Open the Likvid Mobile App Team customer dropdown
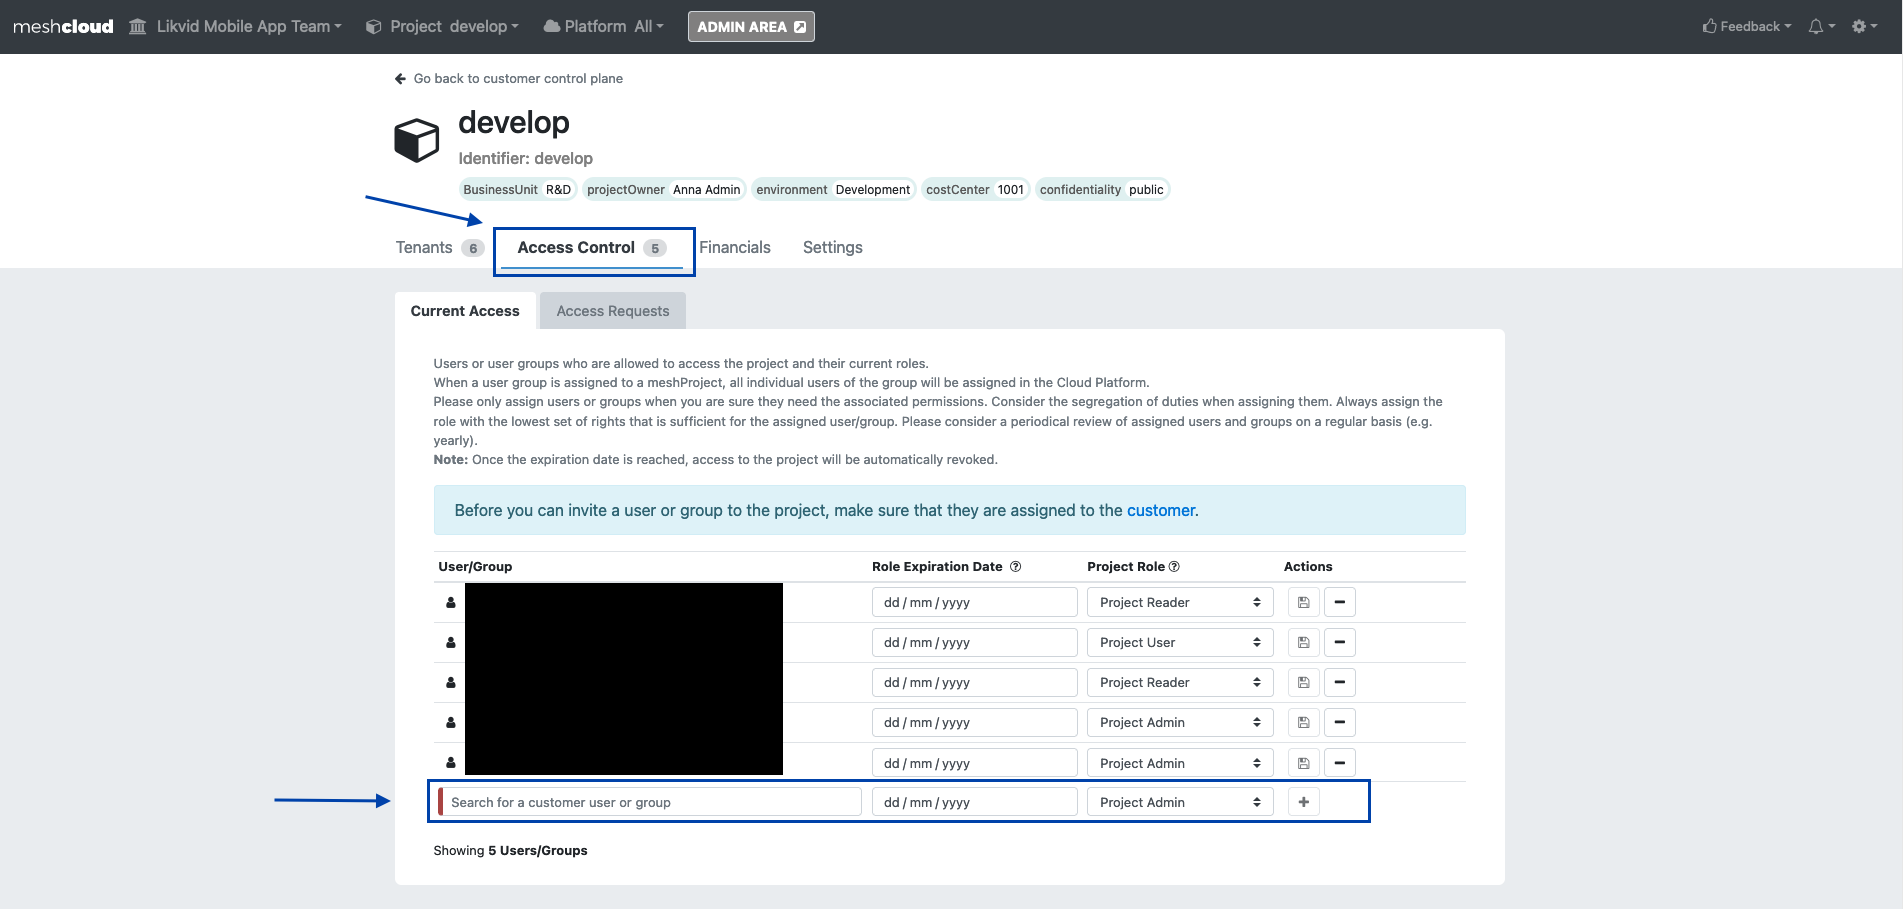The image size is (1903, 909). tap(236, 27)
